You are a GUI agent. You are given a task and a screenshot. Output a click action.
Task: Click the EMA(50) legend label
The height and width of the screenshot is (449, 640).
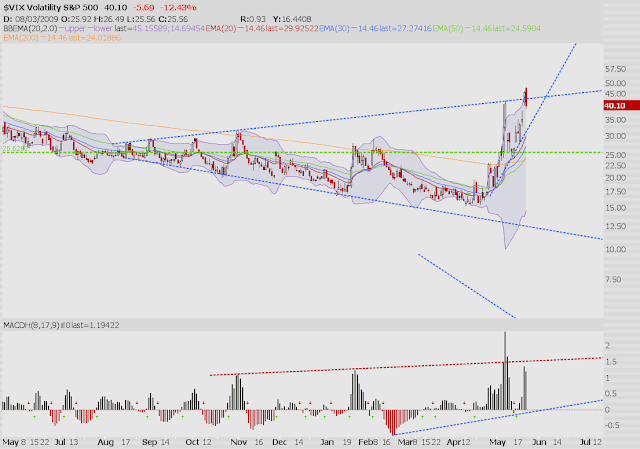coord(448,29)
